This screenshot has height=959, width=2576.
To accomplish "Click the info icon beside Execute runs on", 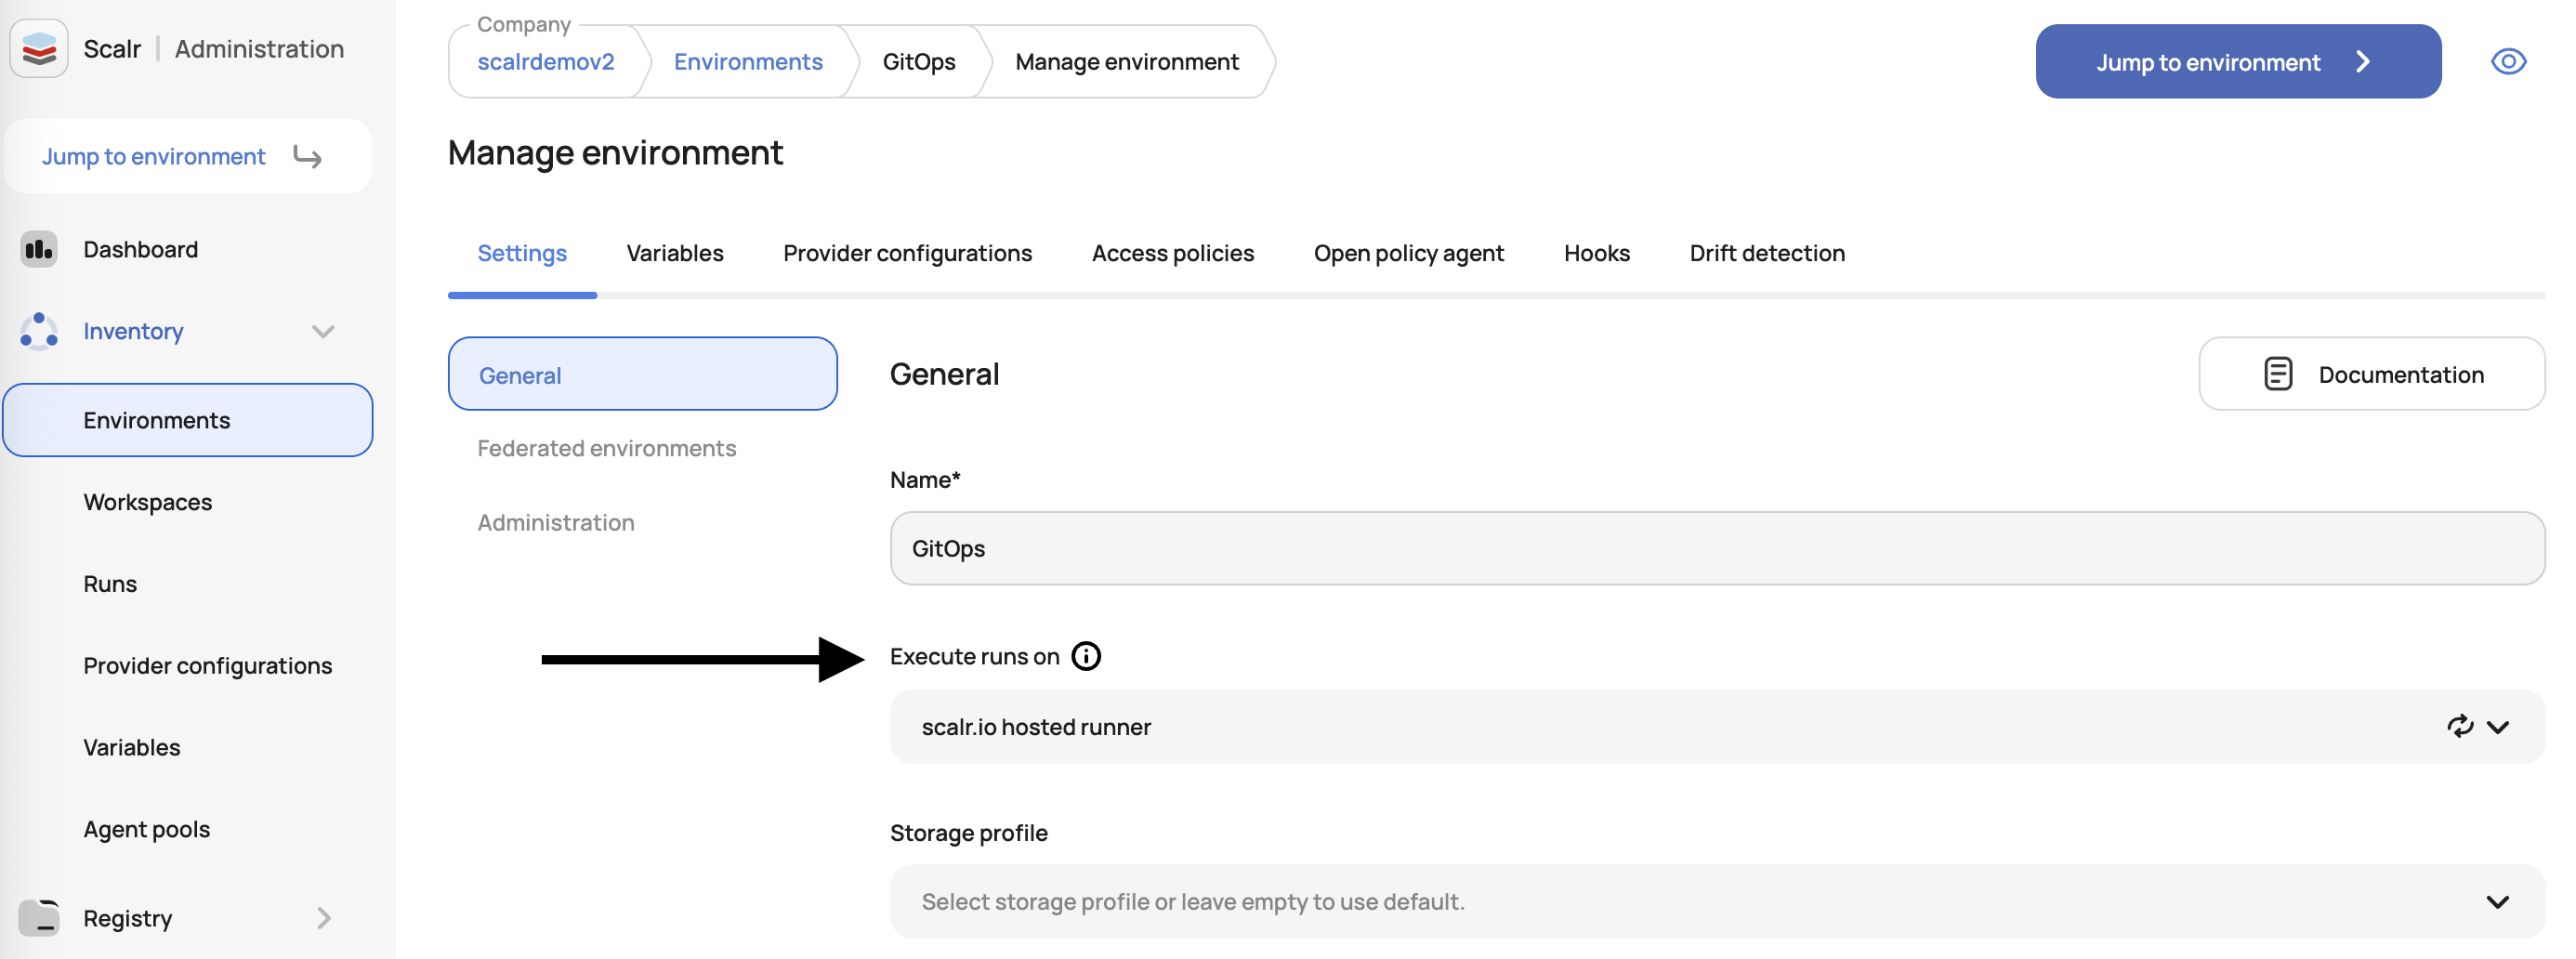I will (1086, 656).
